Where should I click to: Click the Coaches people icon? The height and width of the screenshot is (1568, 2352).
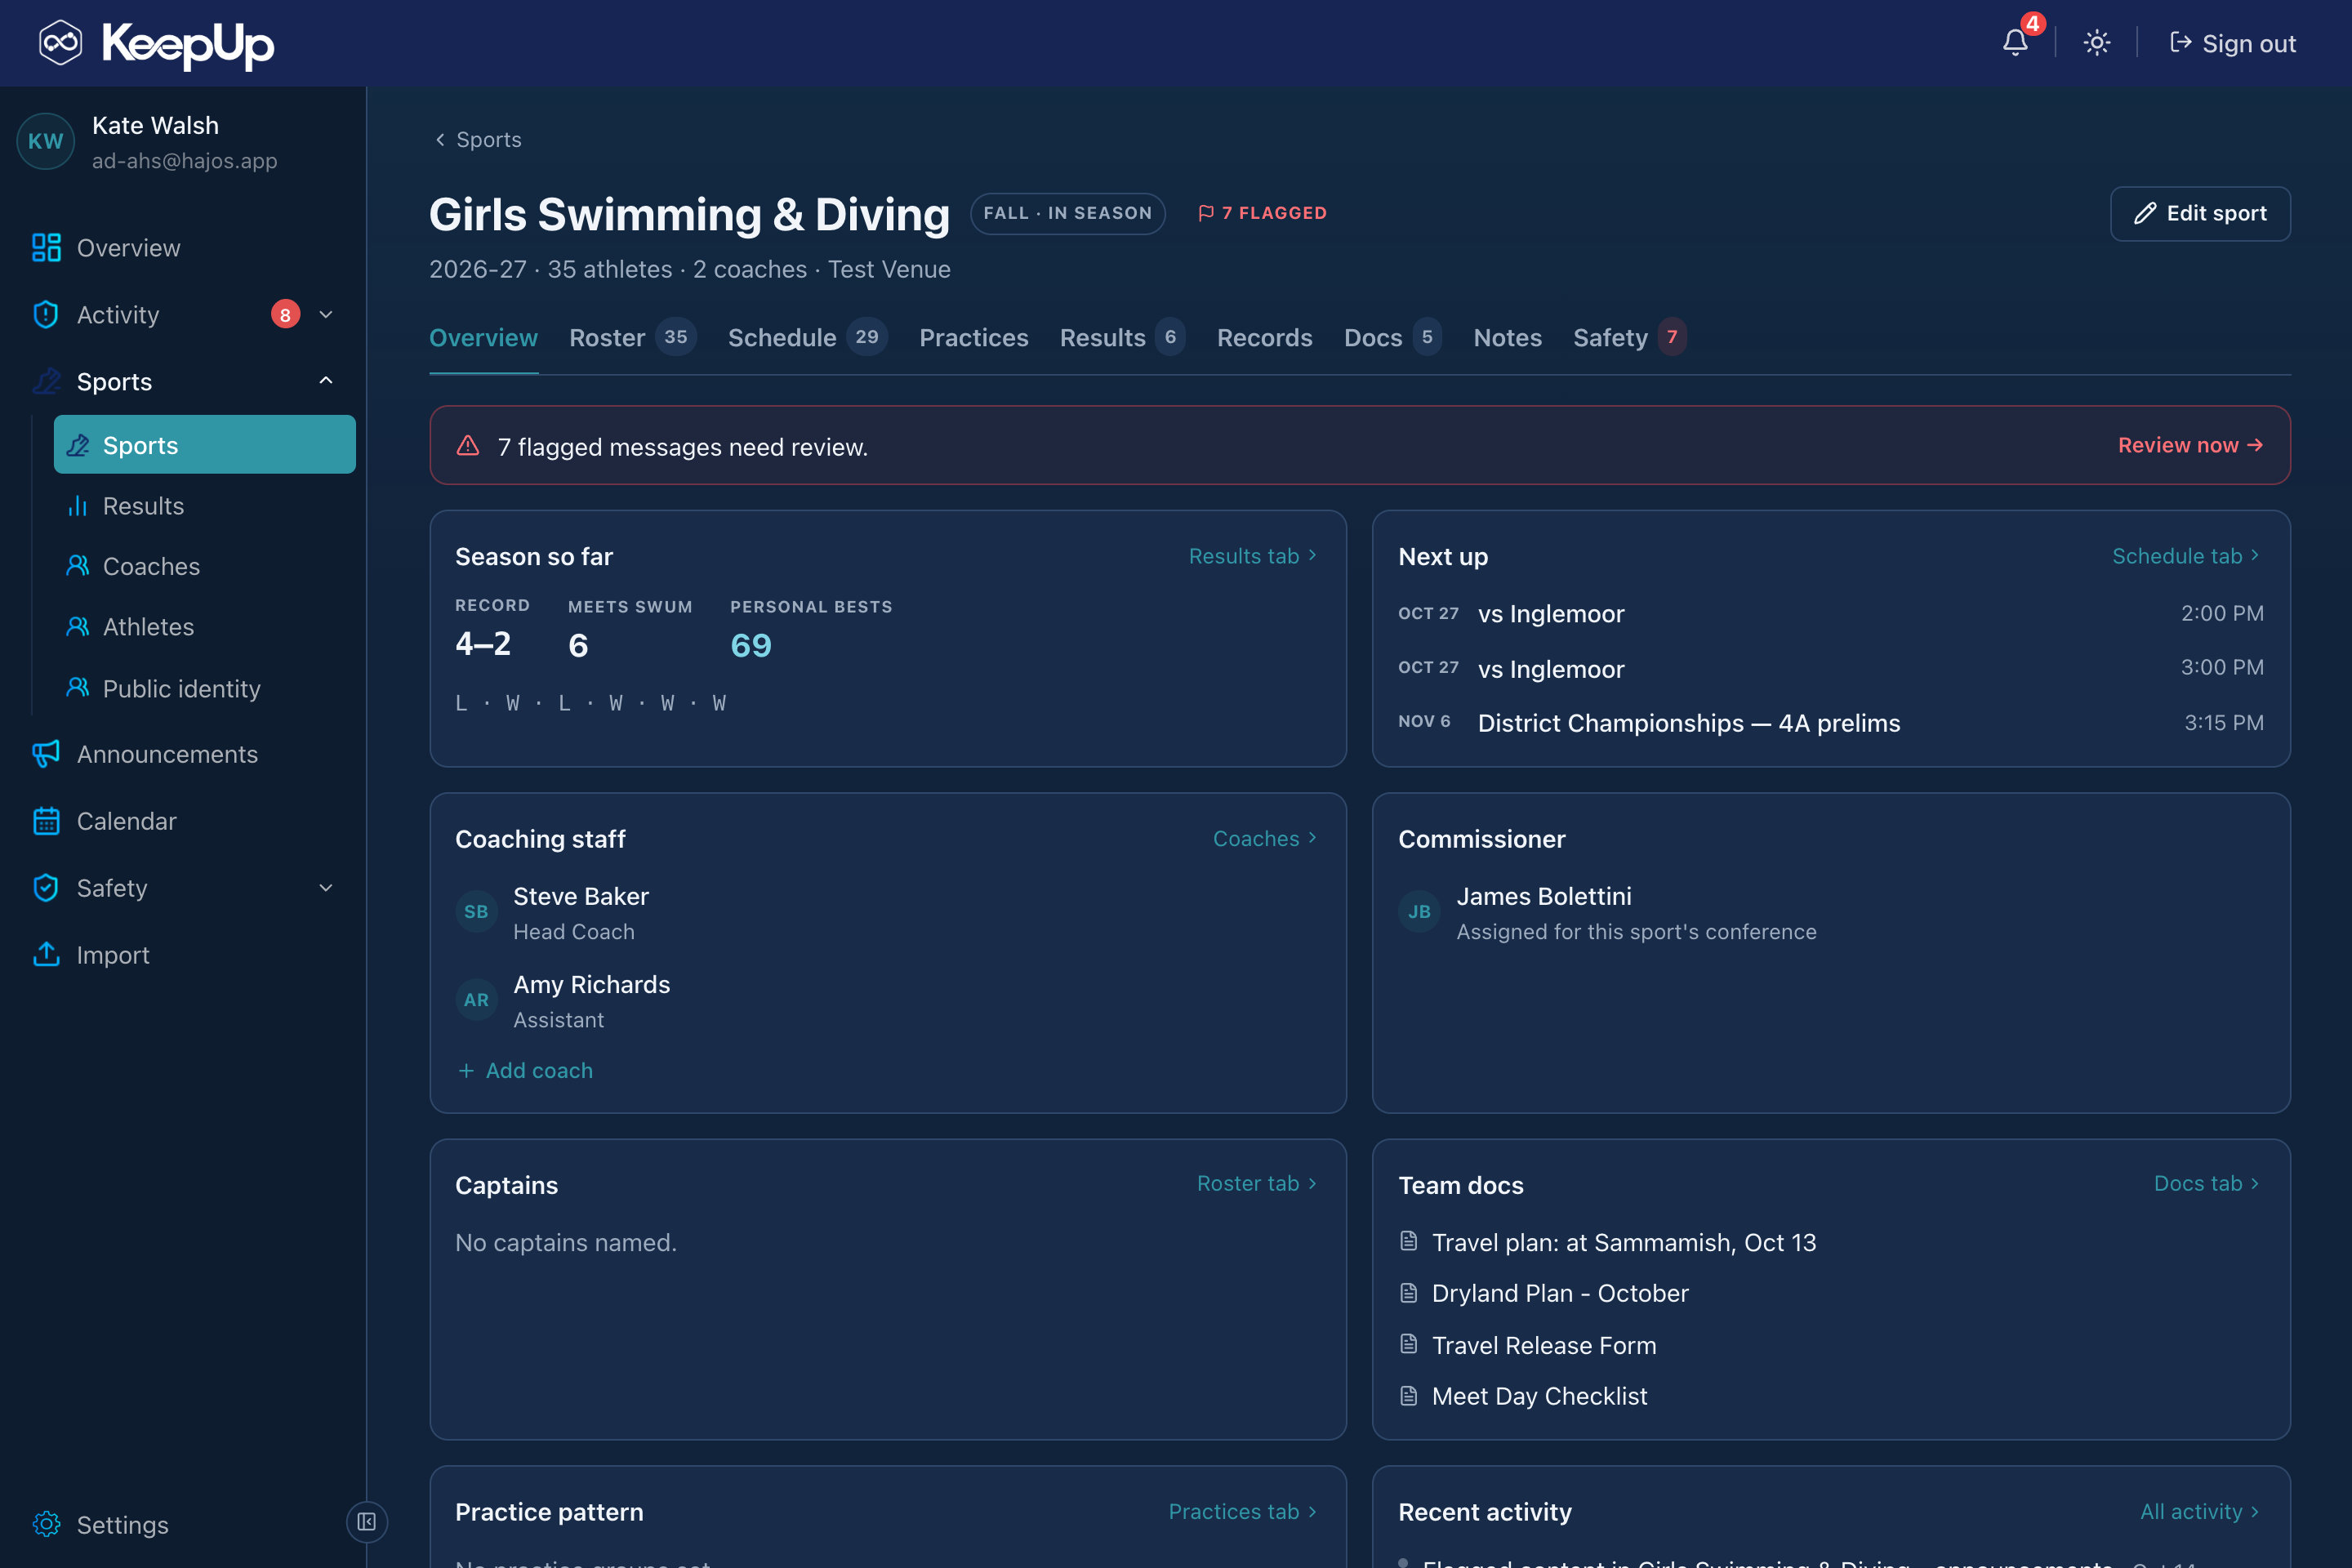coord(77,566)
